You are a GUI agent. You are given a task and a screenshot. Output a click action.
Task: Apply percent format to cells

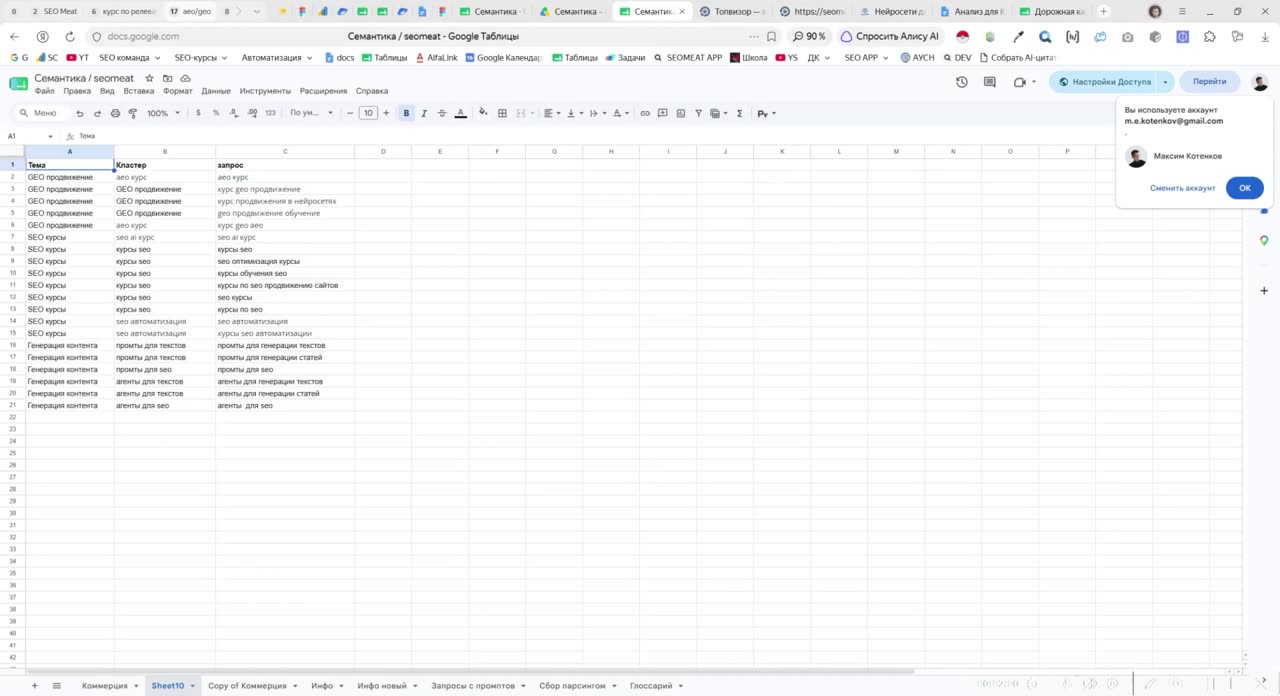[216, 113]
